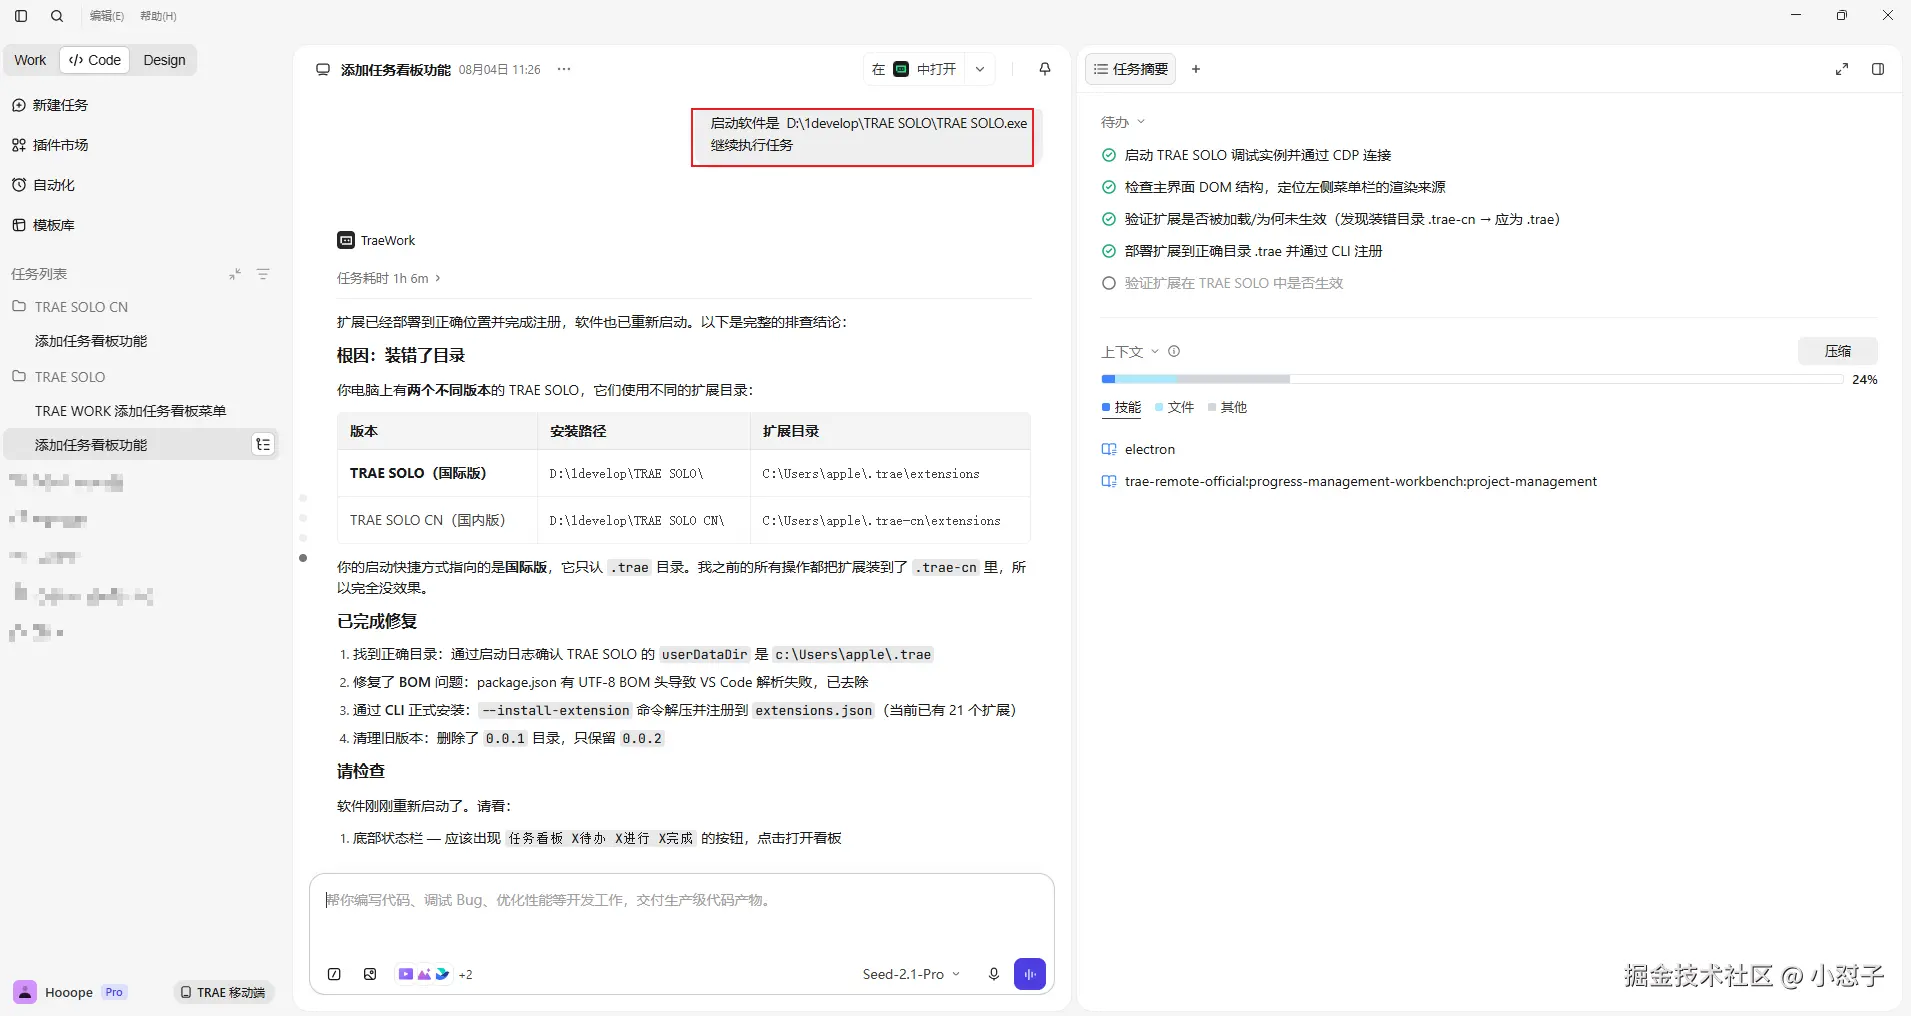Viewport: 1911px width, 1016px height.
Task: Select the 技能 context filter
Action: 1121,407
